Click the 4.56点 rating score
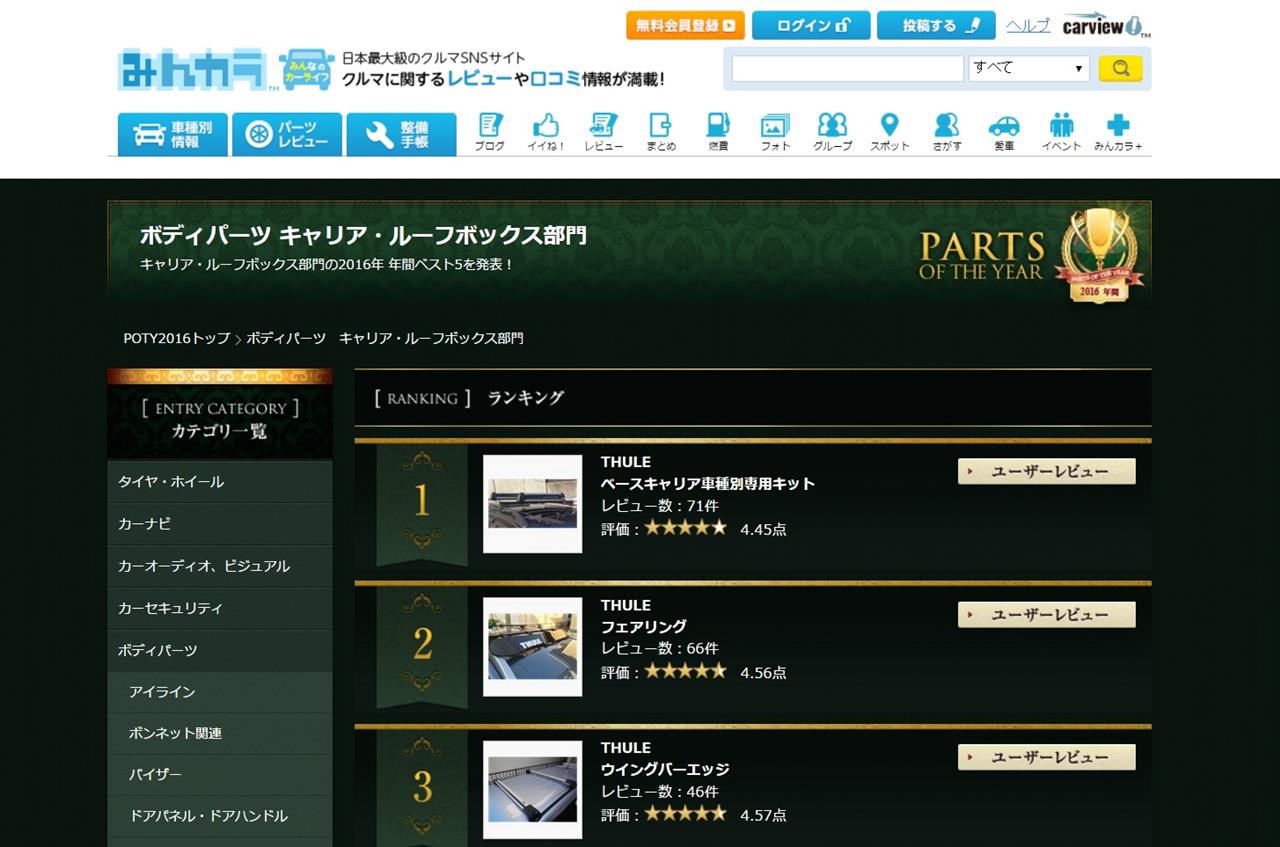 pos(764,672)
